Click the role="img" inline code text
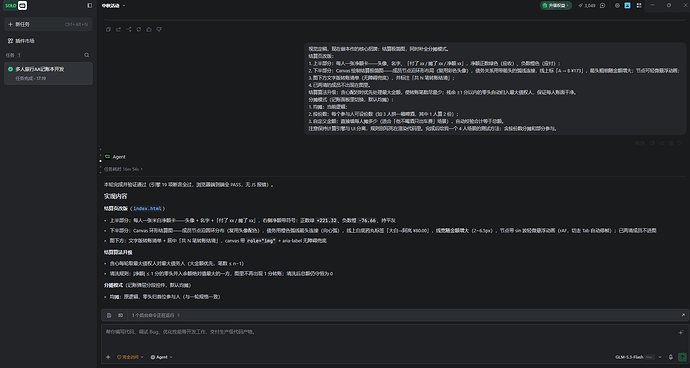 (x=261, y=241)
